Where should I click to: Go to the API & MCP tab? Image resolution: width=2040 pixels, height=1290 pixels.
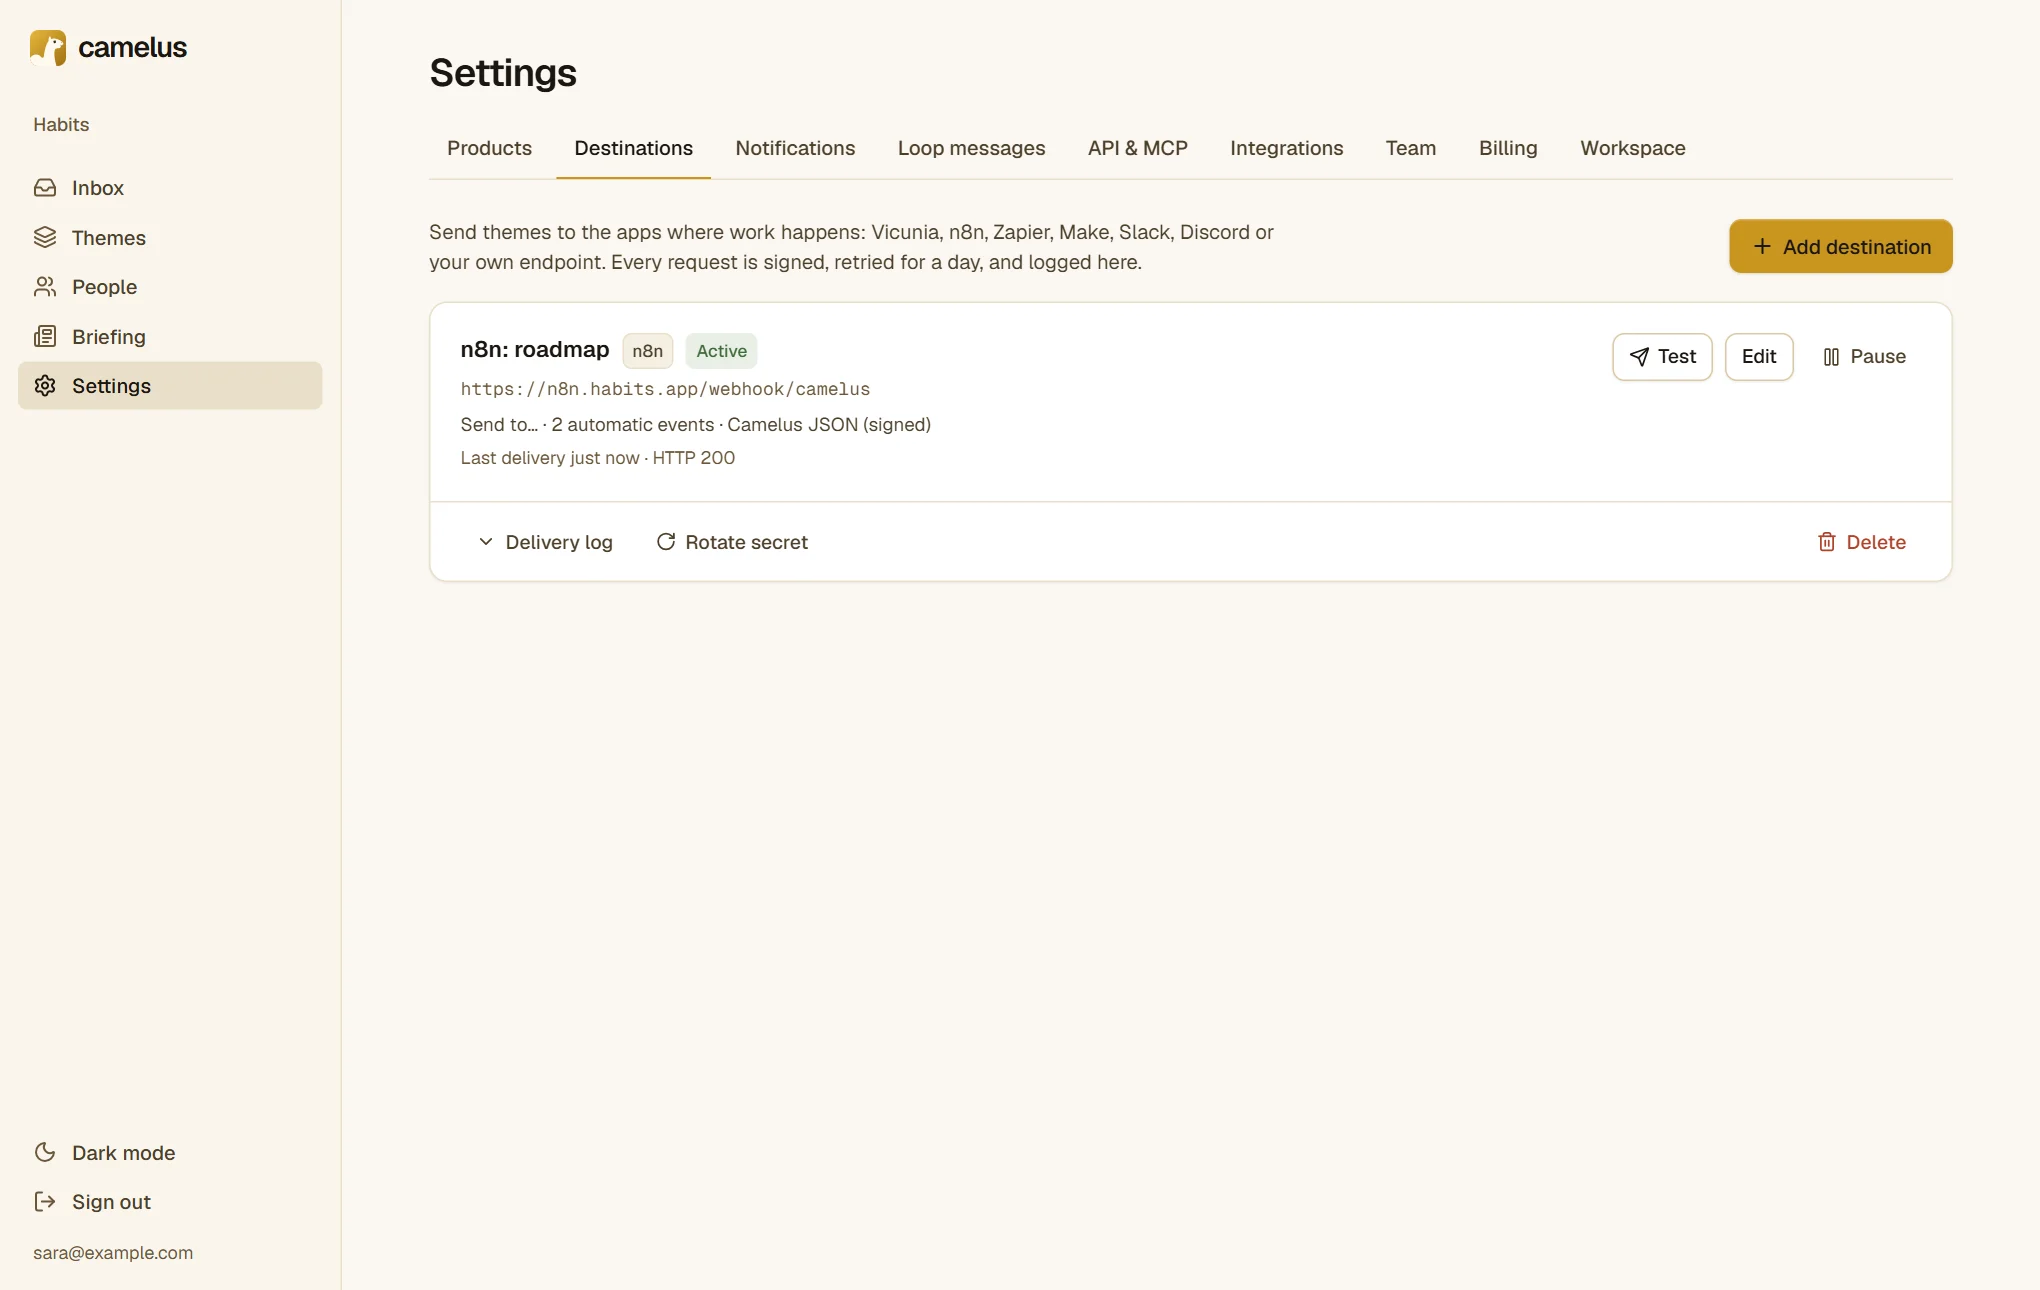1137,148
